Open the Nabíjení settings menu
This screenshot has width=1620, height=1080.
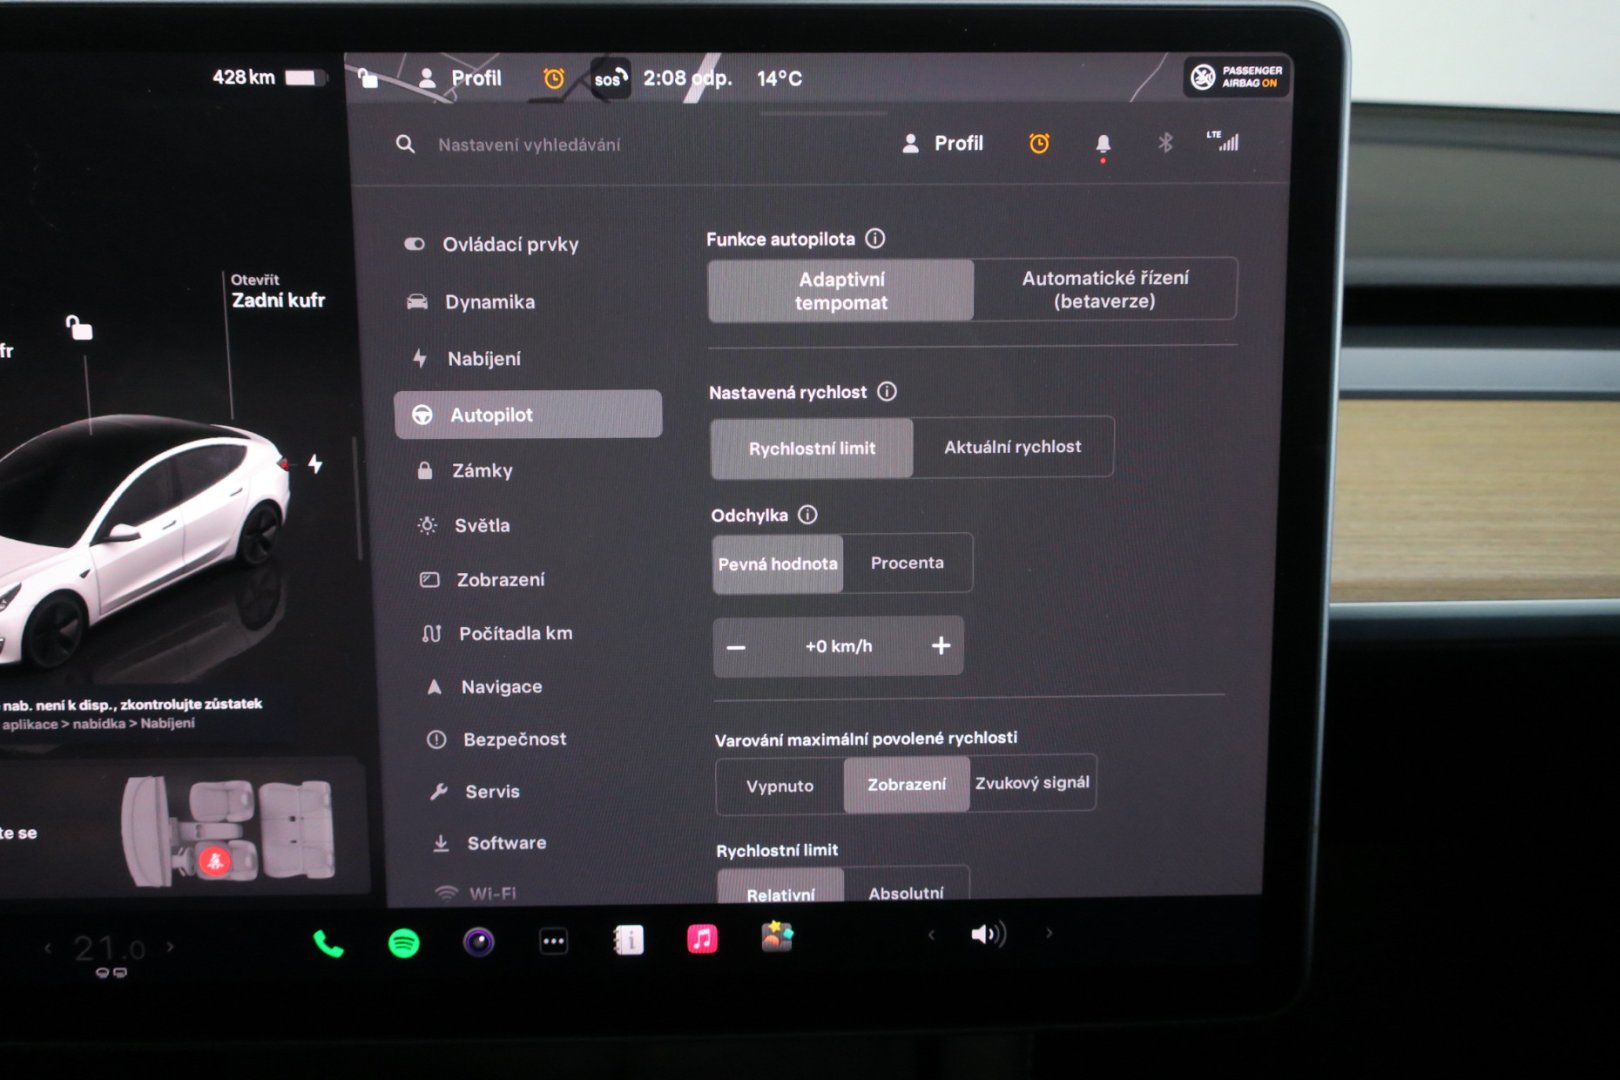[x=484, y=358]
